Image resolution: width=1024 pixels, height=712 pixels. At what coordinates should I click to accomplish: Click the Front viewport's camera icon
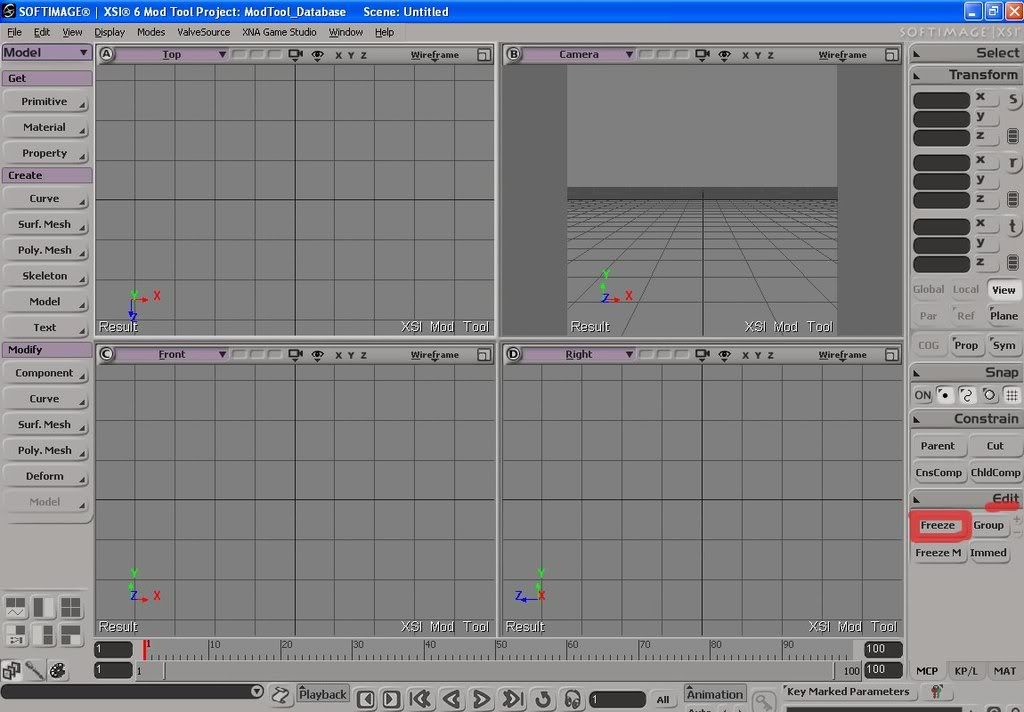(295, 355)
